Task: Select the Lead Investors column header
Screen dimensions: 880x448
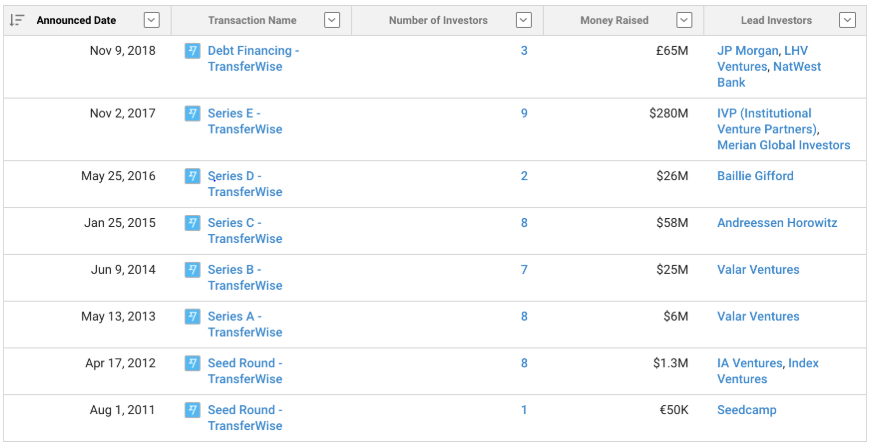Action: (776, 20)
